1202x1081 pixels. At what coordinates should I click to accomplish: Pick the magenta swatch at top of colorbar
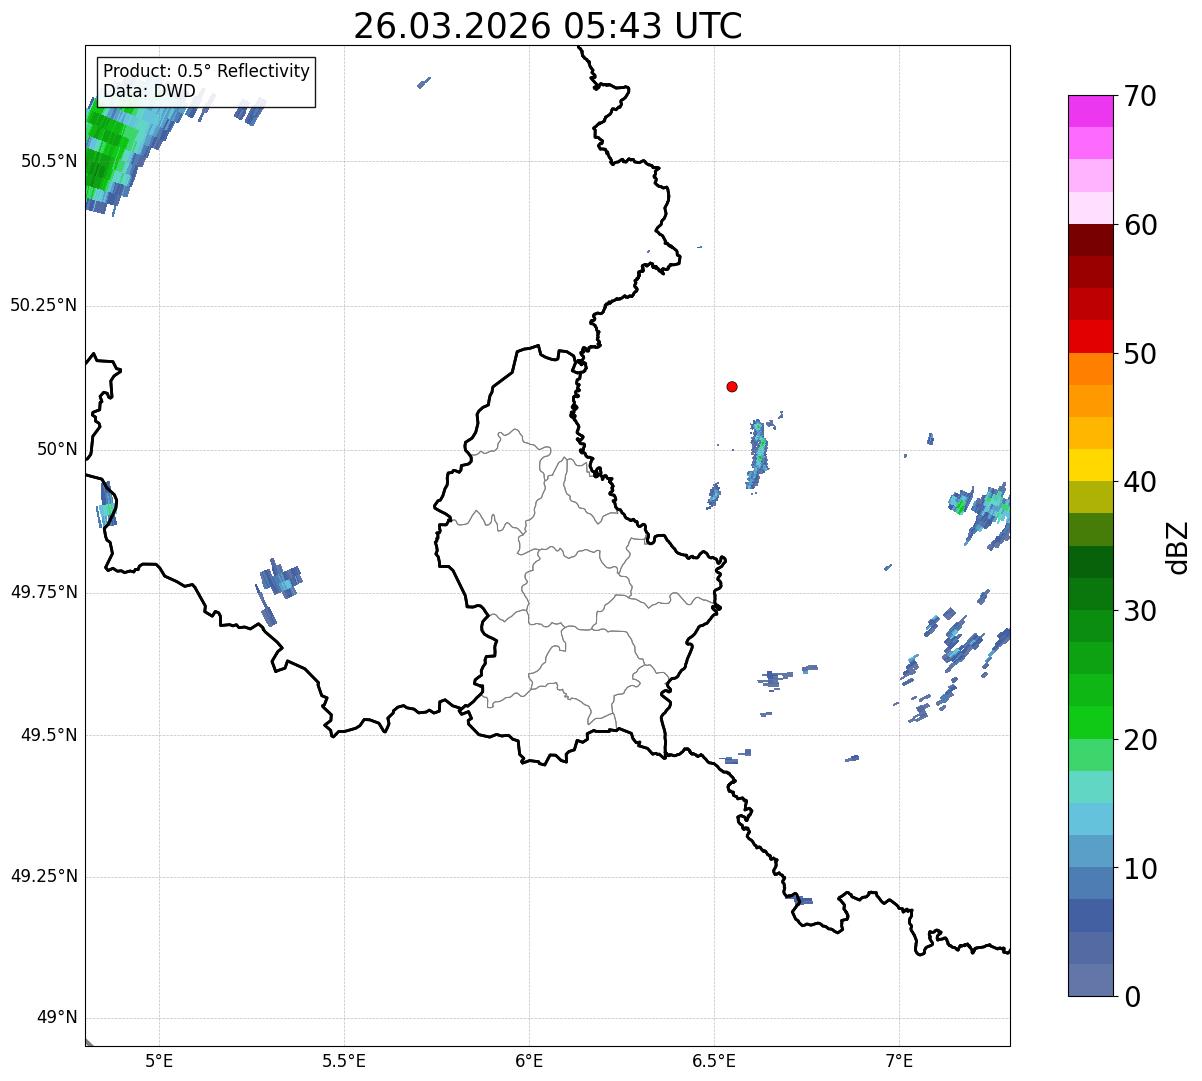click(1090, 111)
